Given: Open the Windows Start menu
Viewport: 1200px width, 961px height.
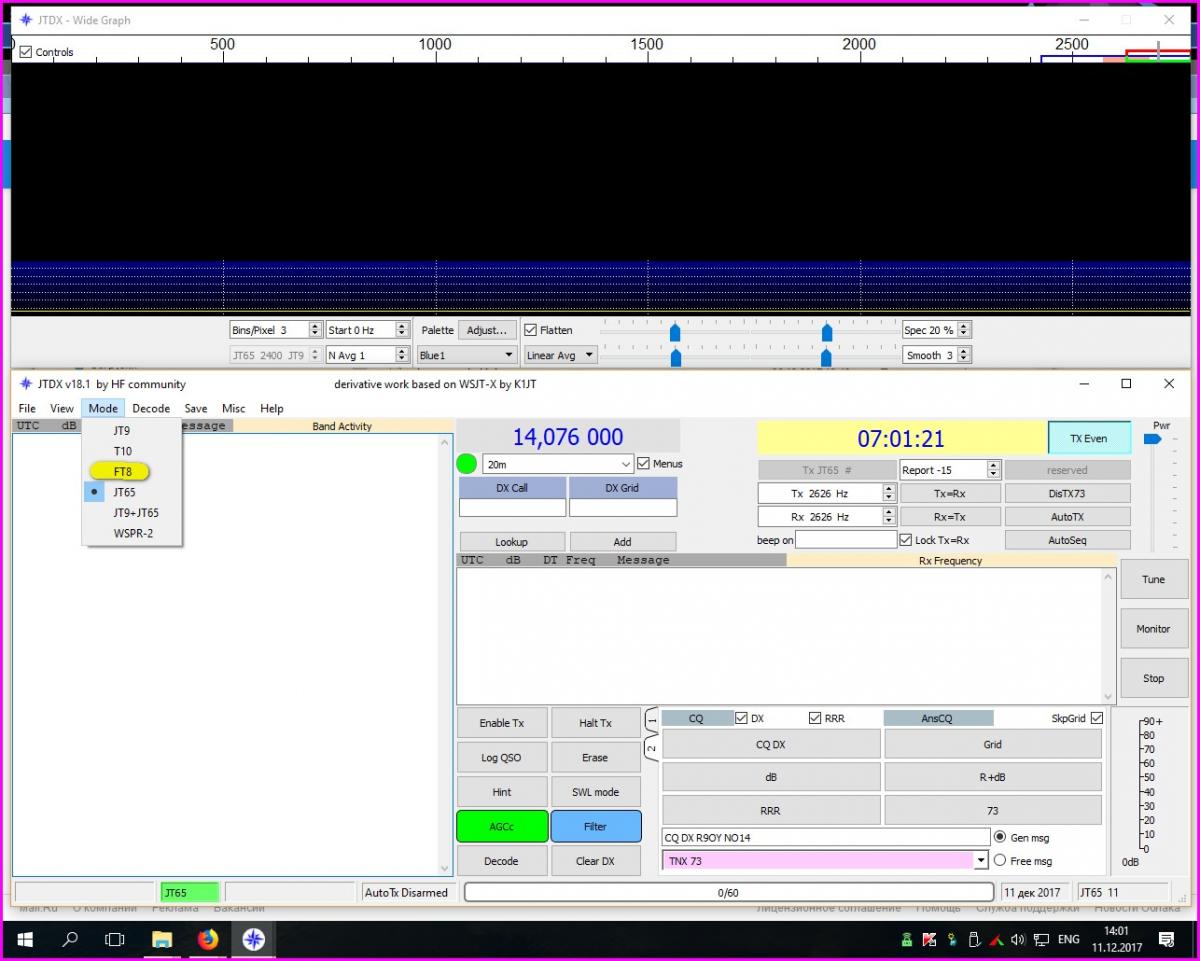Looking at the screenshot, I should tap(24, 939).
